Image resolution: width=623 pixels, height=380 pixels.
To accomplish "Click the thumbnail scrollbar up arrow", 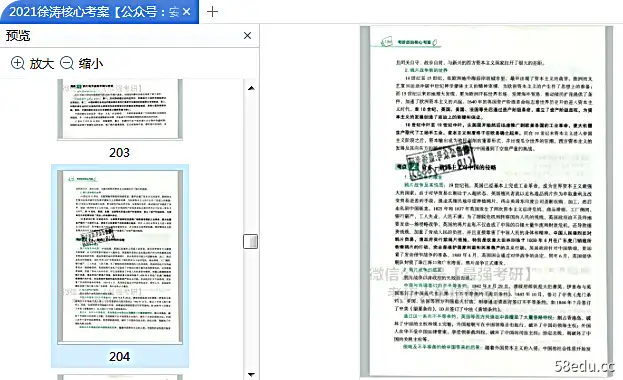I will pos(251,88).
